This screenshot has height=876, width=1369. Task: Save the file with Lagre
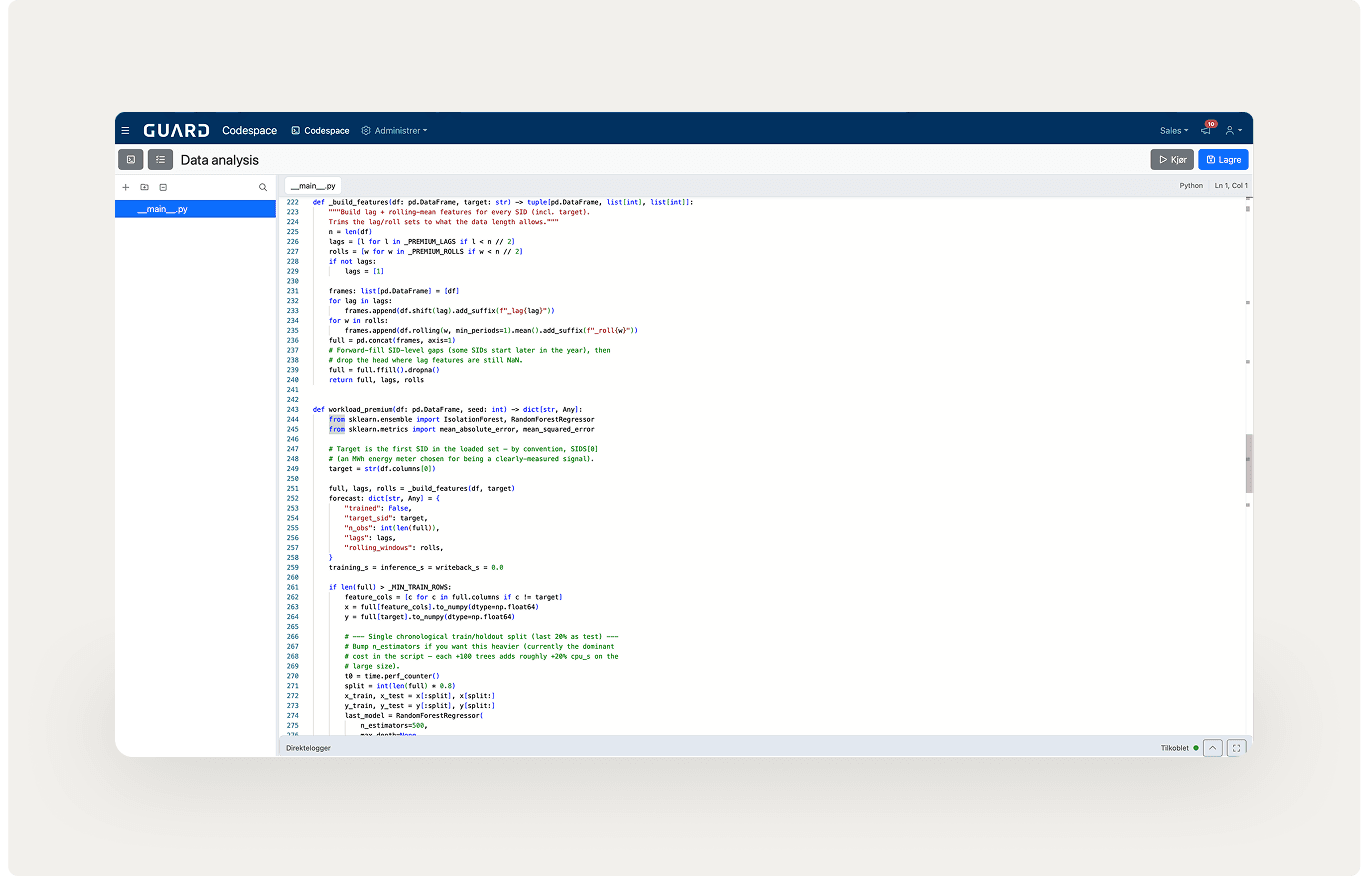coord(1224,160)
